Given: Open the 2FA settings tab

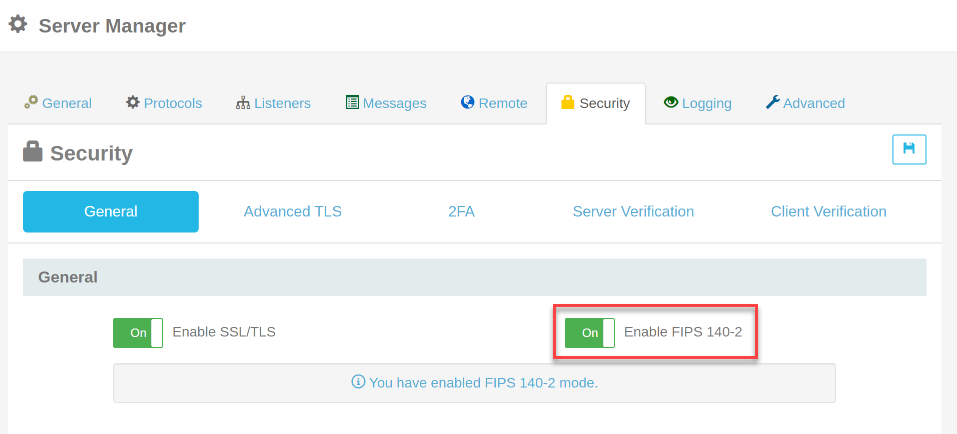Looking at the screenshot, I should 461,211.
